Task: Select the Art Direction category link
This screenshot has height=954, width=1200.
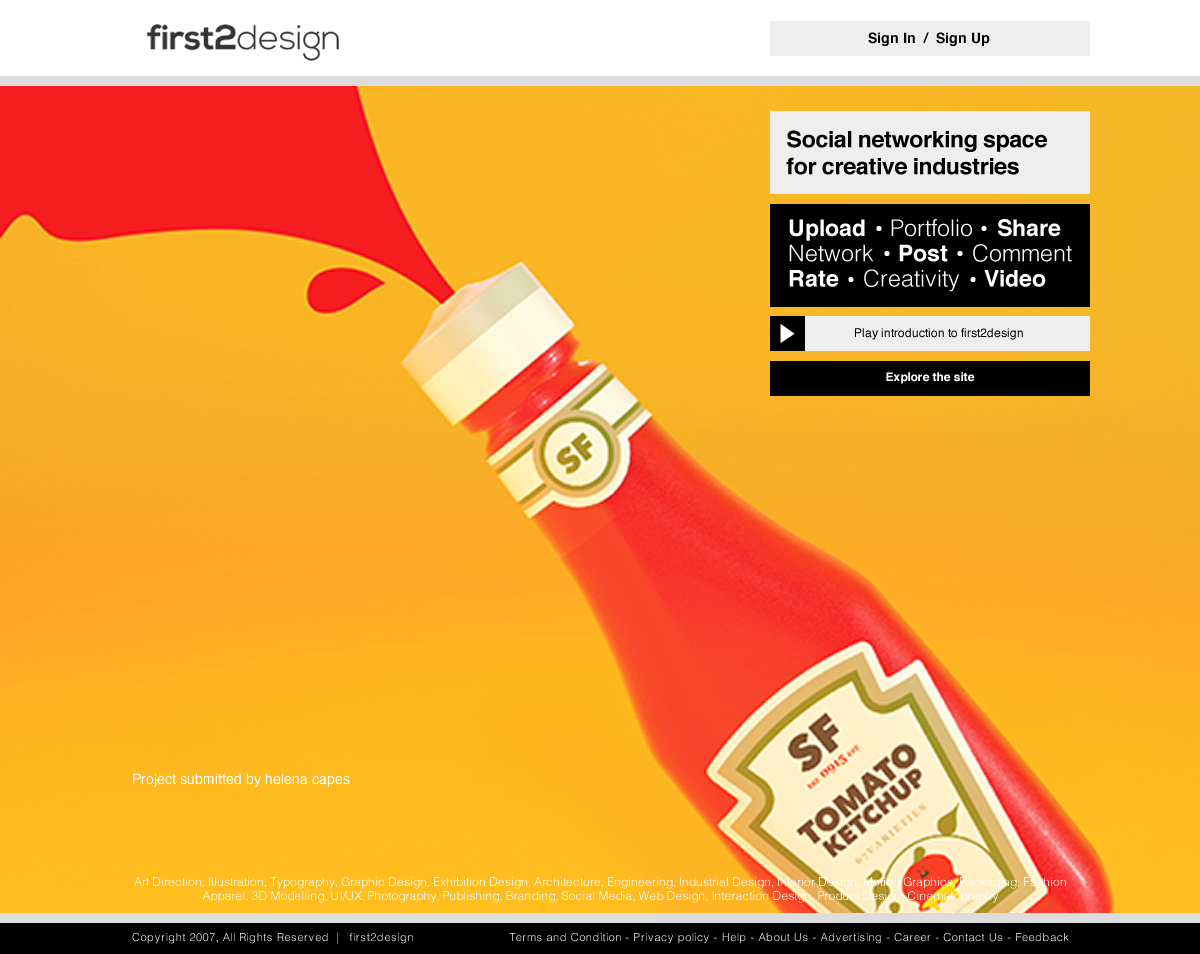Action: coord(168,882)
